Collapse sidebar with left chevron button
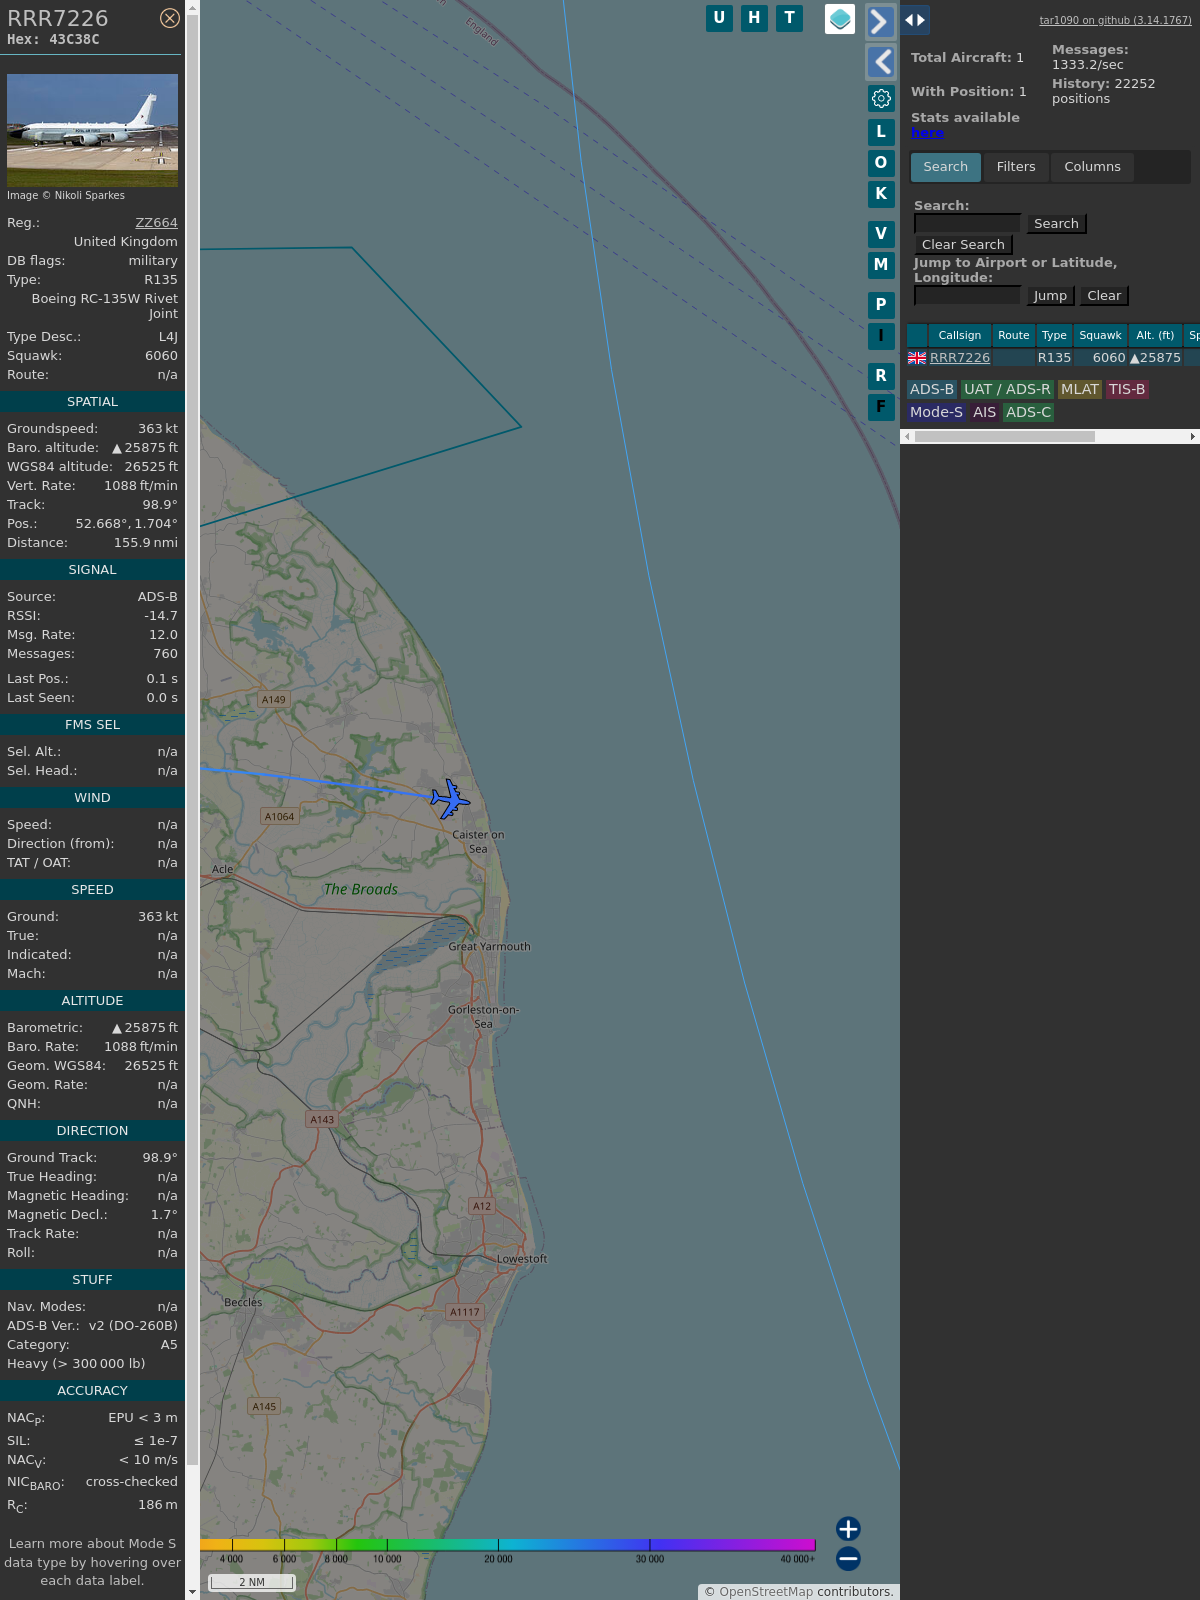Viewport: 1200px width, 1600px height. [880, 62]
